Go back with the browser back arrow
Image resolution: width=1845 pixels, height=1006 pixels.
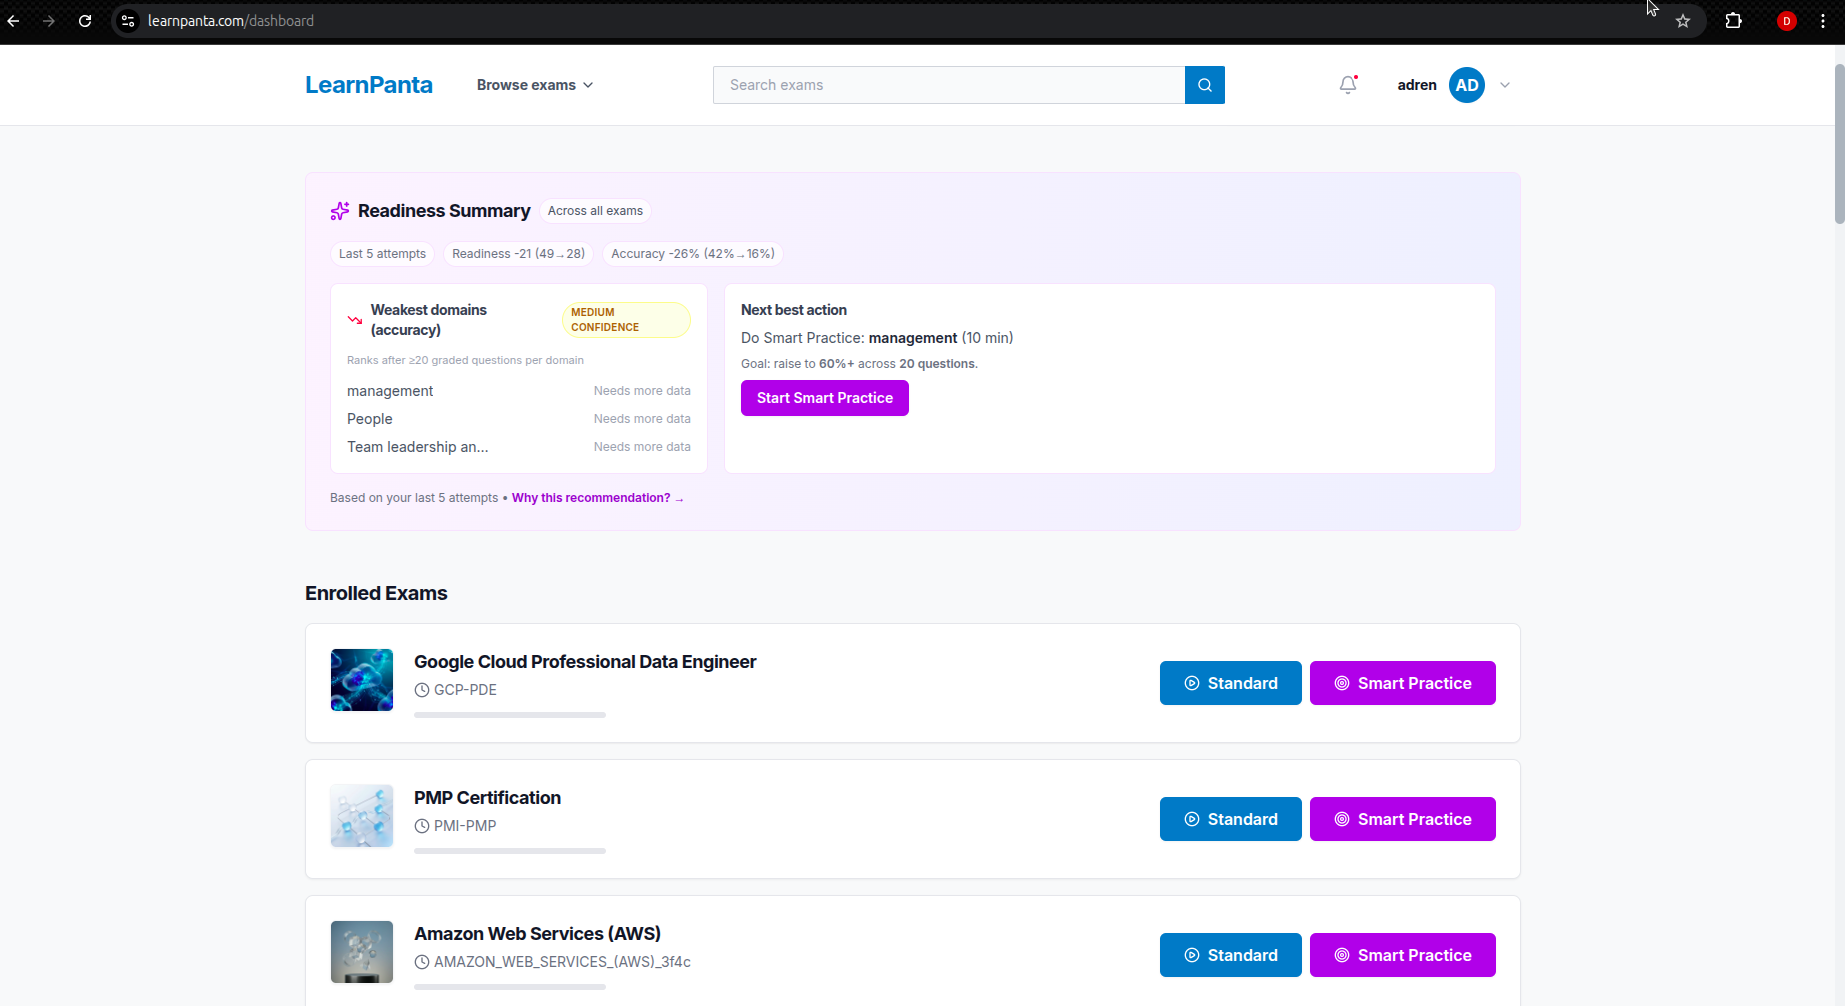coord(14,21)
